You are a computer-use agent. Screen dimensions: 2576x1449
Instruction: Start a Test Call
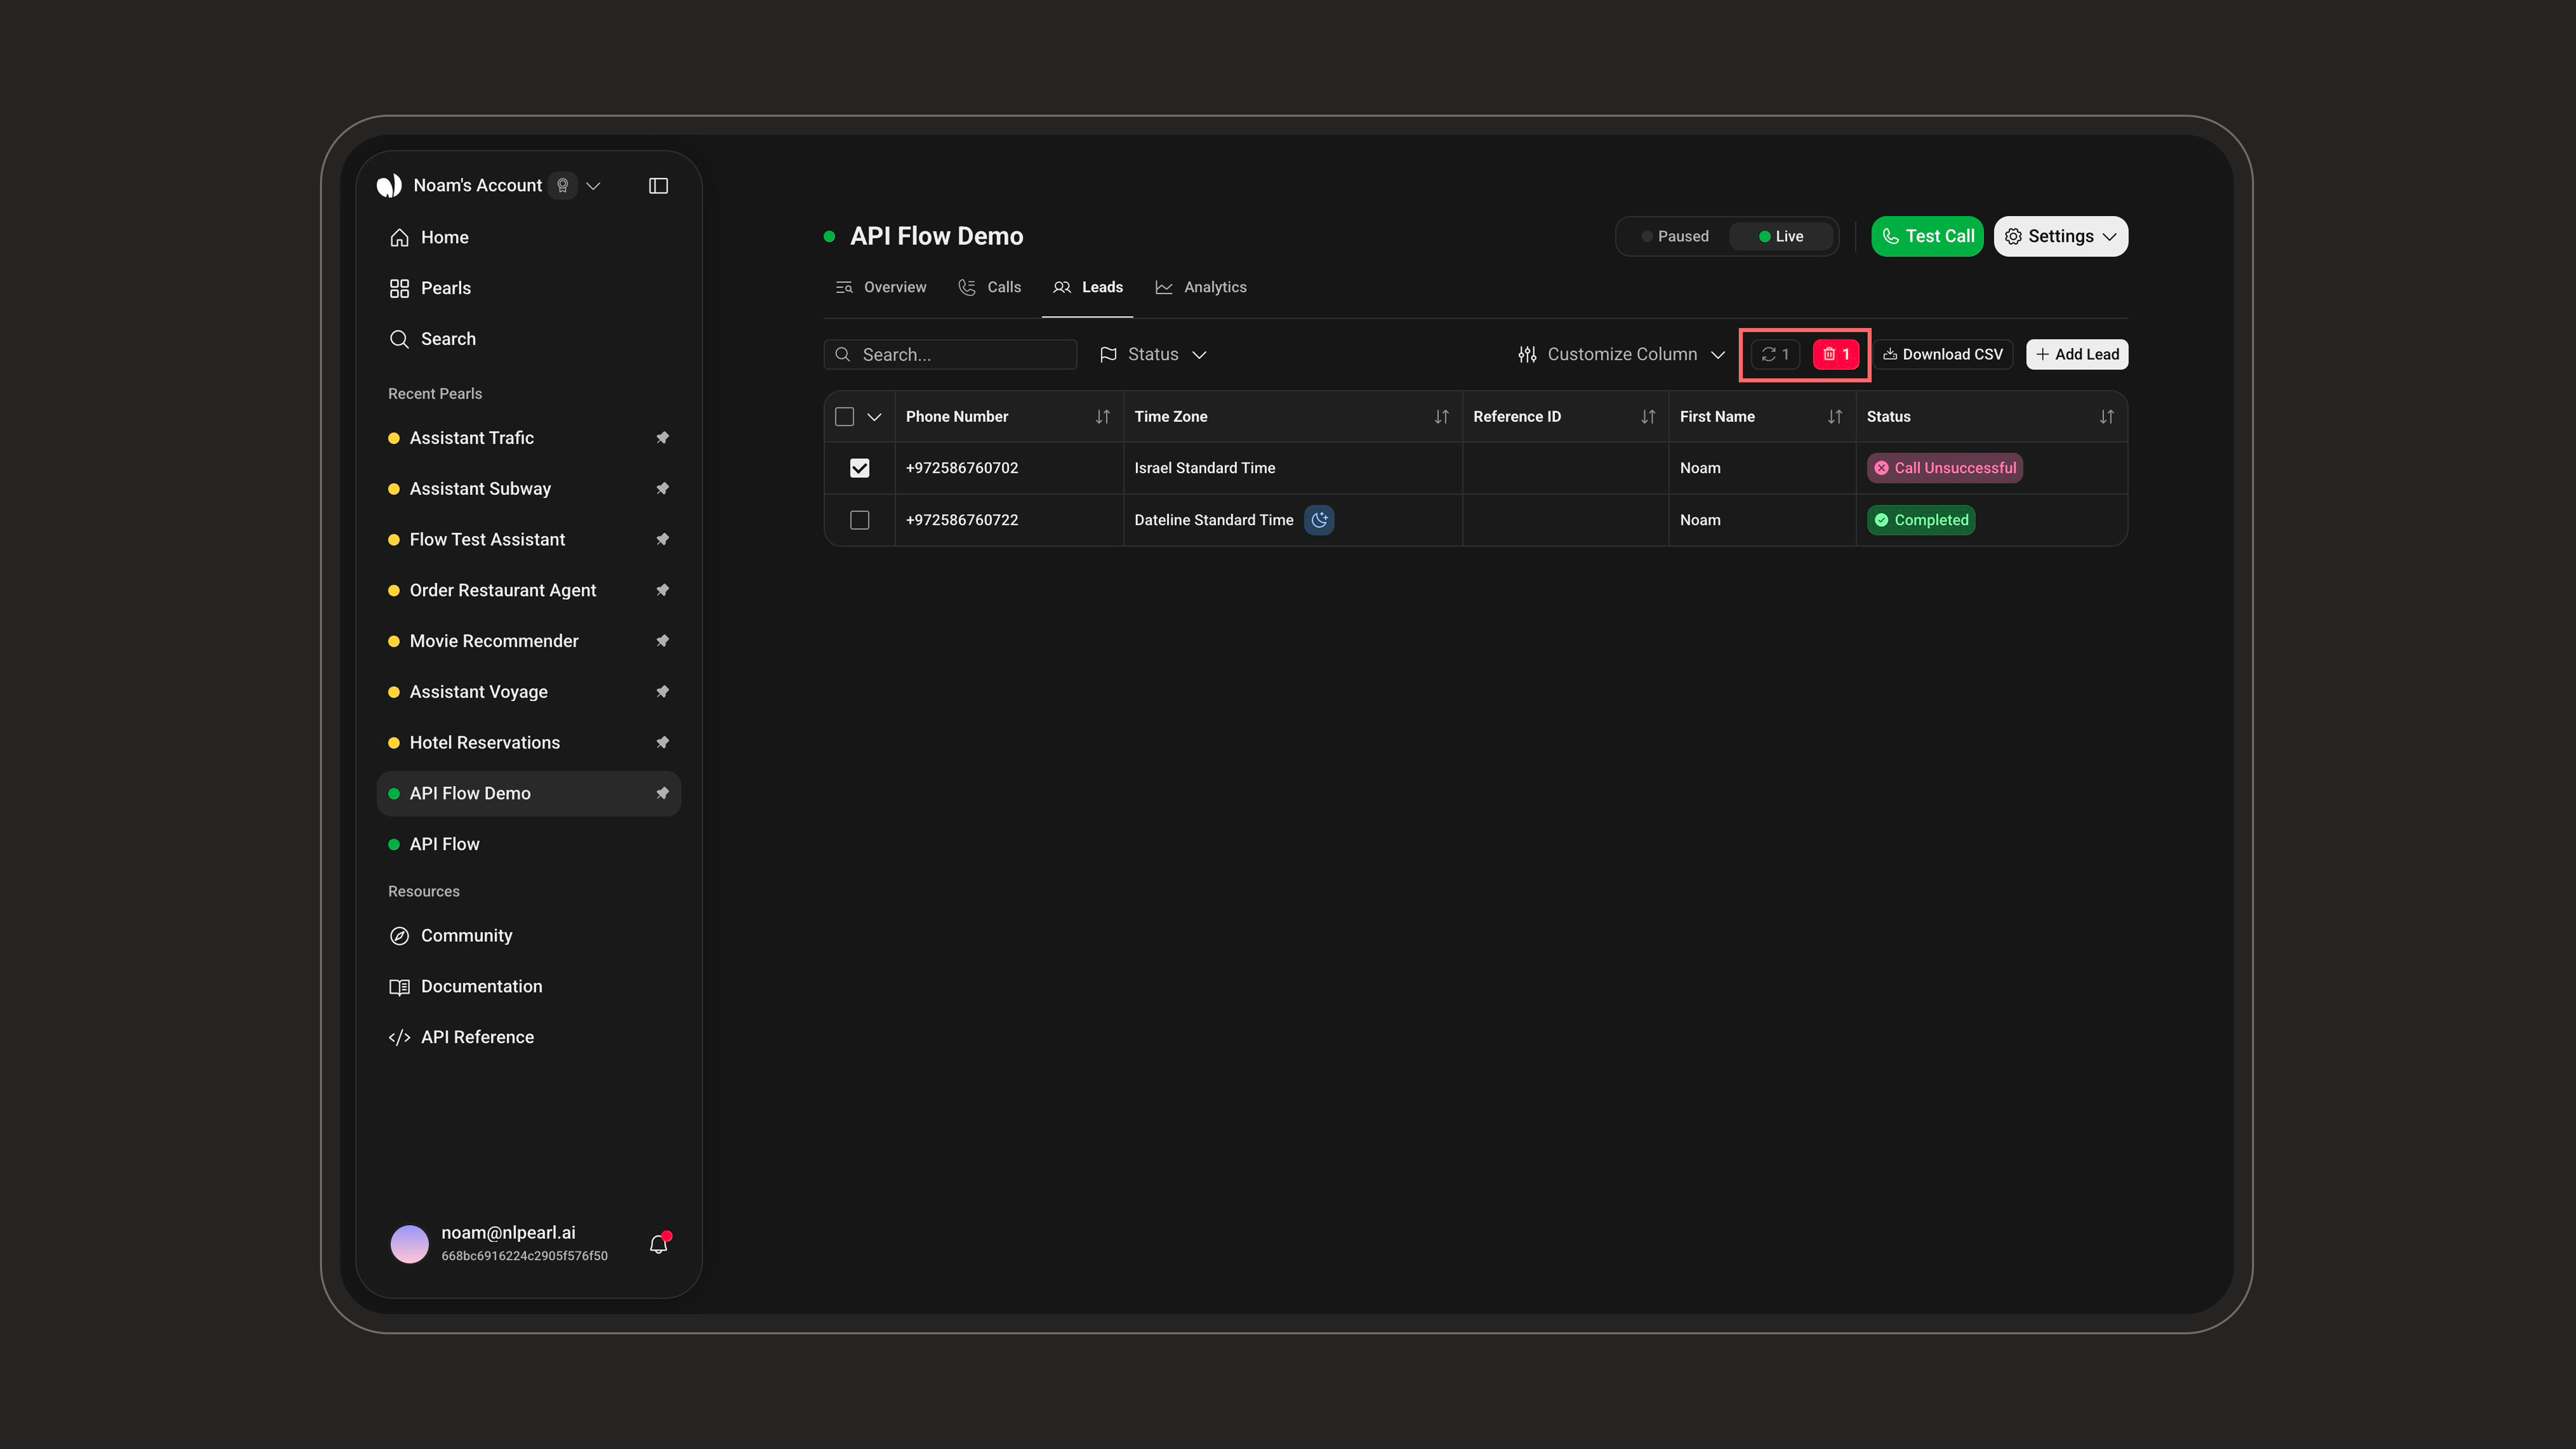click(x=1927, y=237)
